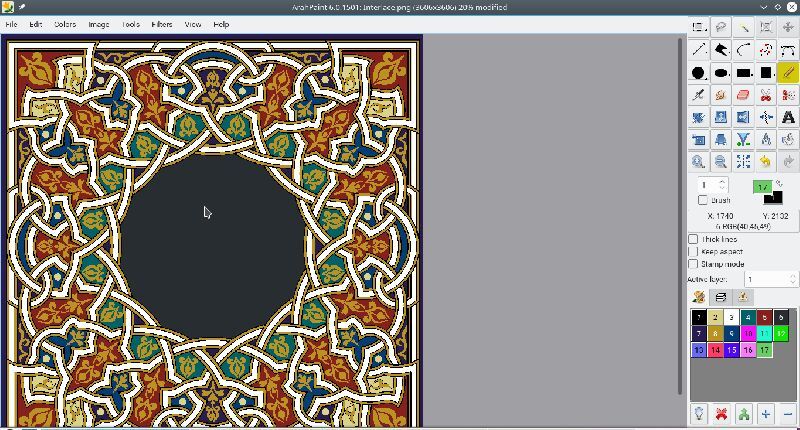The image size is (800, 430).
Task: Click the red X delete color button
Action: (x=721, y=414)
